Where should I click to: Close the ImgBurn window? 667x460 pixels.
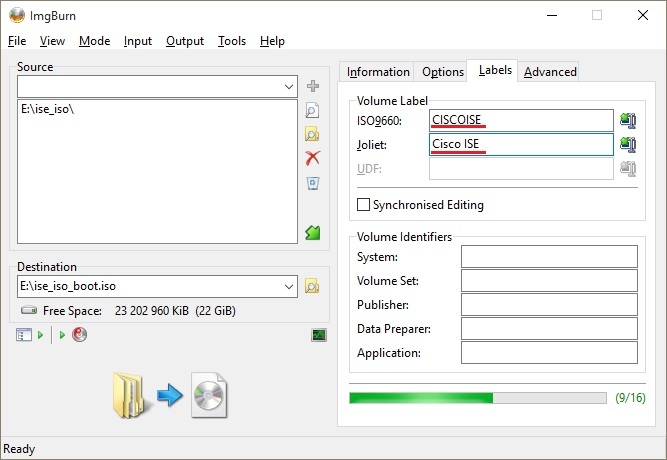click(643, 15)
